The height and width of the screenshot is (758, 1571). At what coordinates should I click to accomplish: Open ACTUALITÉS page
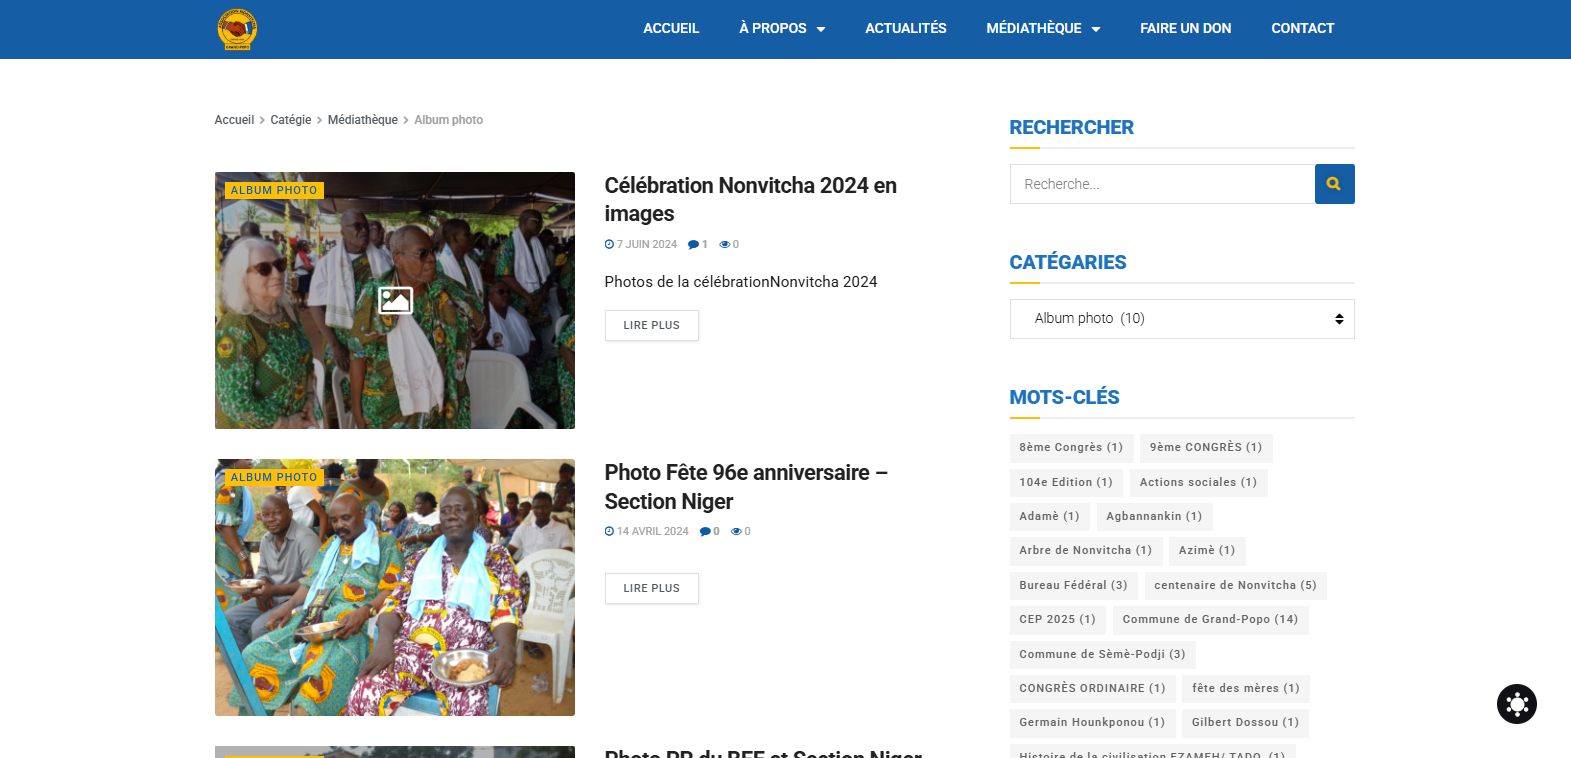pyautogui.click(x=906, y=28)
